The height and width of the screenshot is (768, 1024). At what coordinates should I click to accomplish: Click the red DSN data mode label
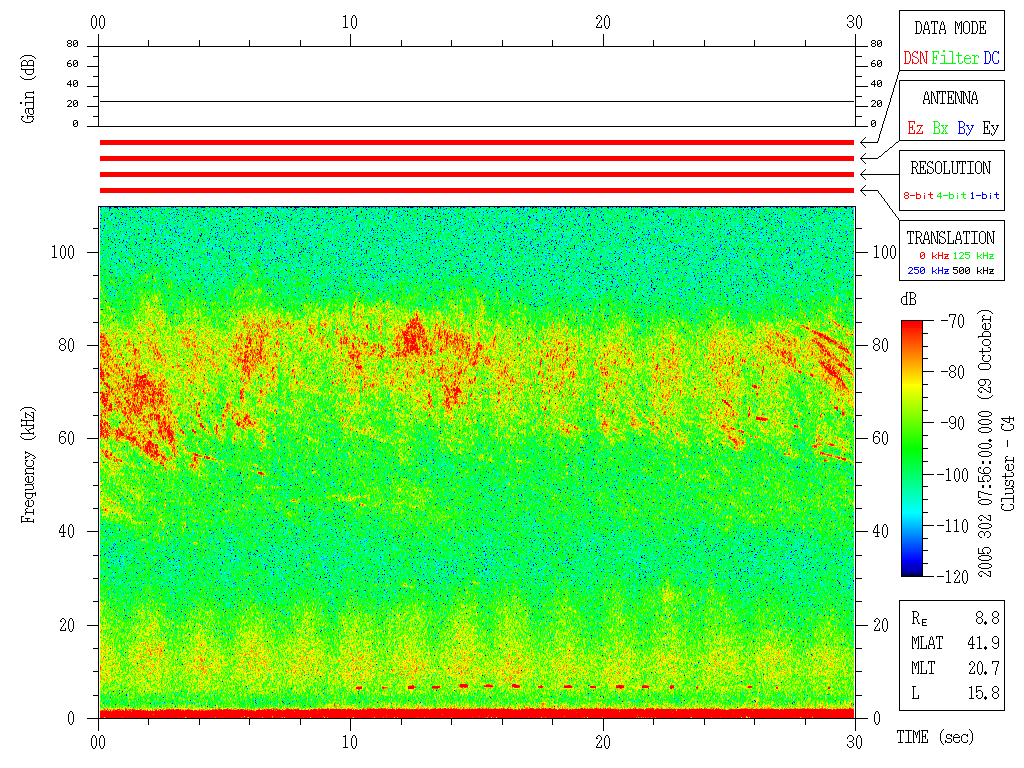point(915,59)
